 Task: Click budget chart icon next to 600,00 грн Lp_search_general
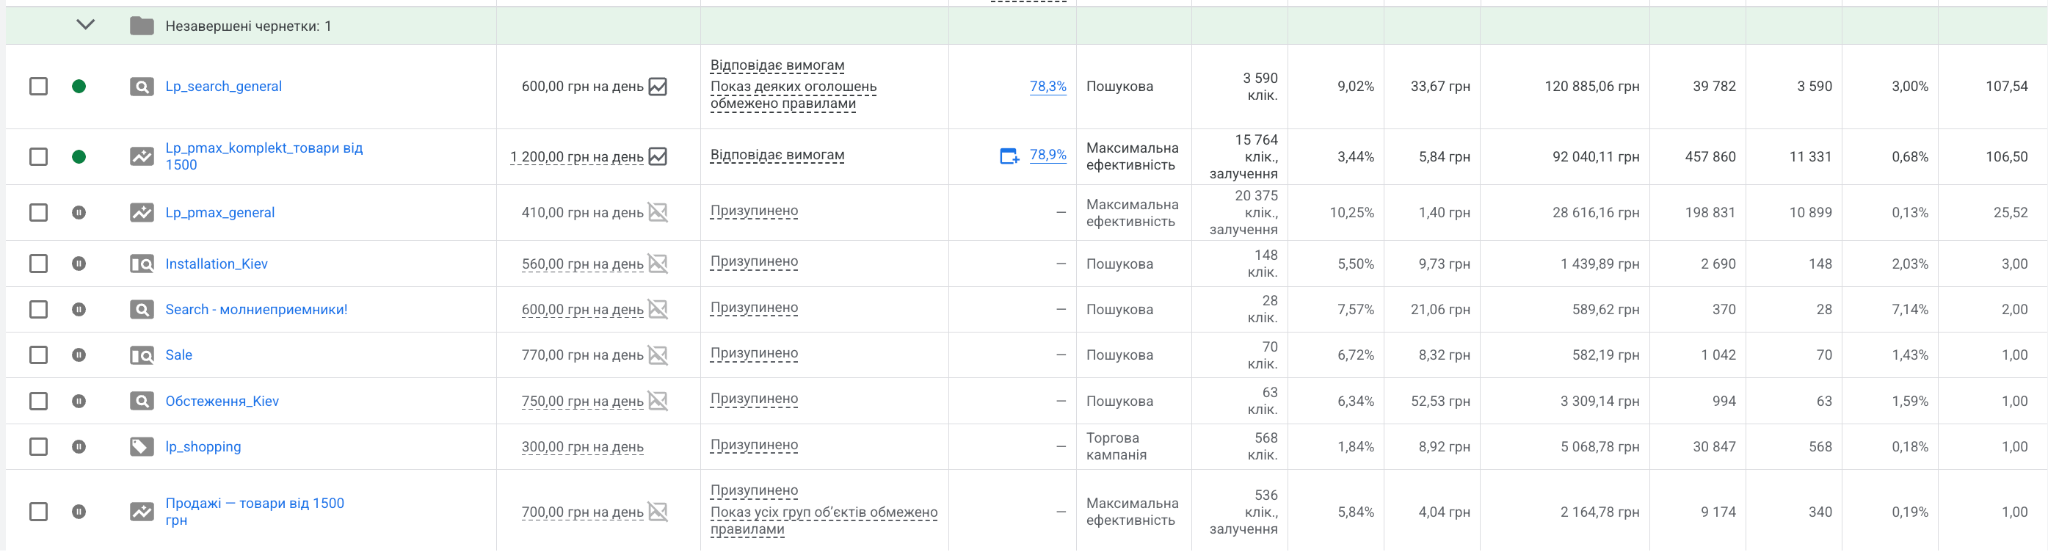(x=658, y=86)
